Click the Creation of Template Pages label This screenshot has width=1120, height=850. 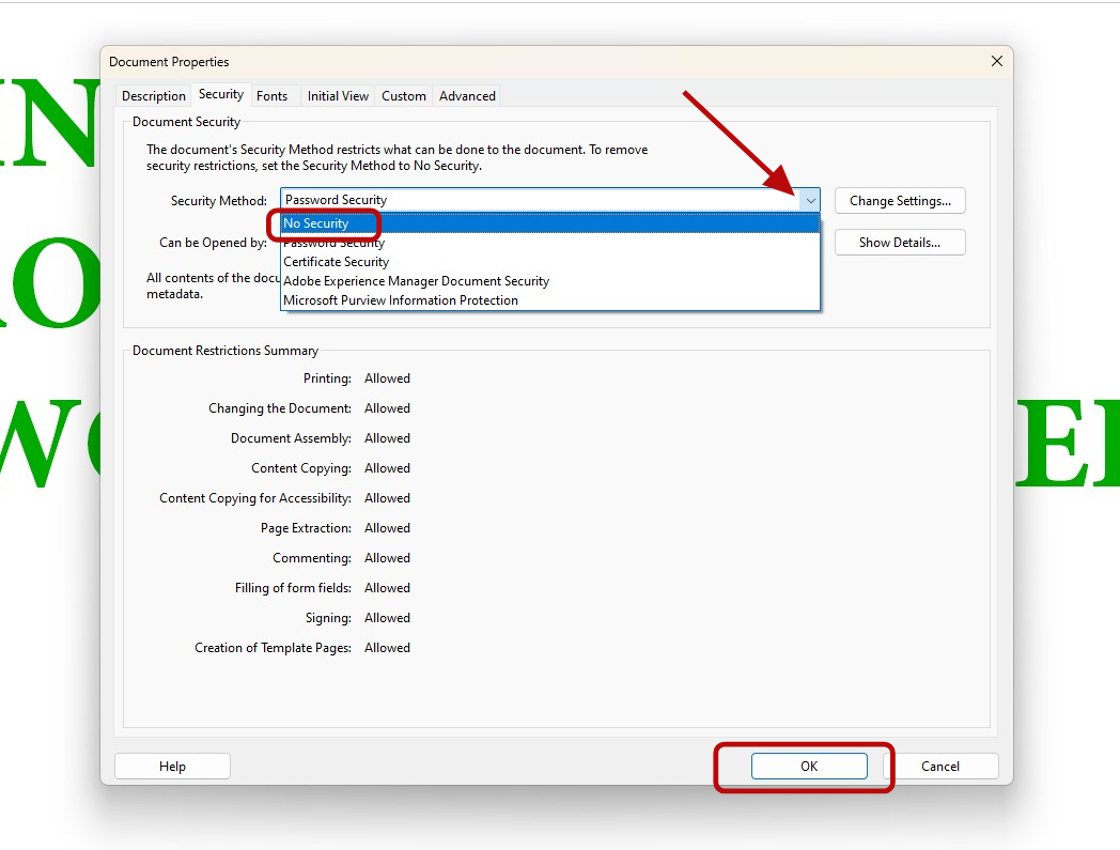pyautogui.click(x=273, y=649)
